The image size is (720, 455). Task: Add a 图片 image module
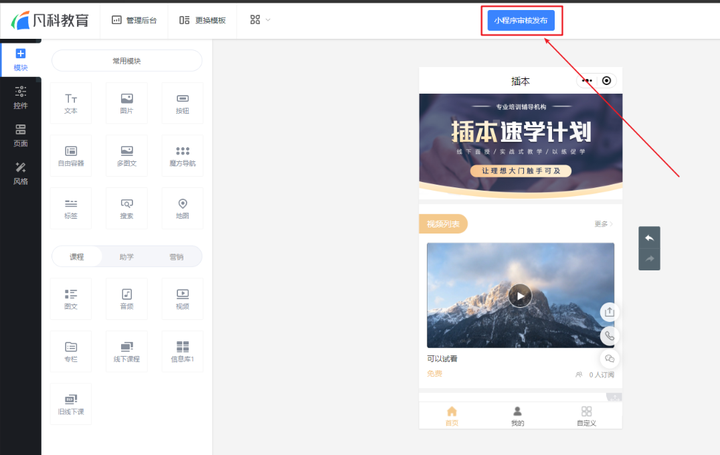pos(127,103)
